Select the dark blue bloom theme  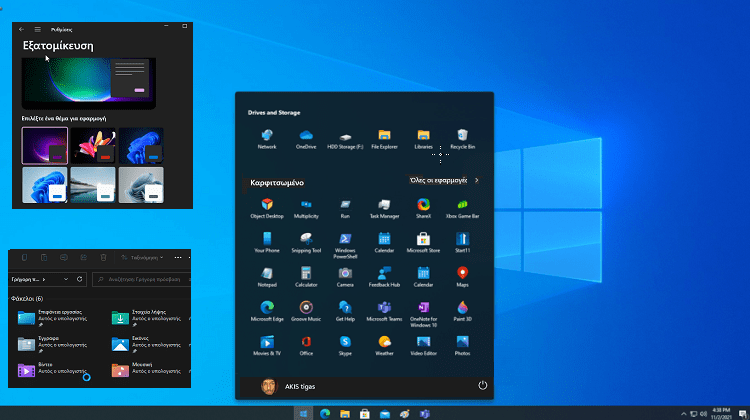pyautogui.click(x=141, y=145)
